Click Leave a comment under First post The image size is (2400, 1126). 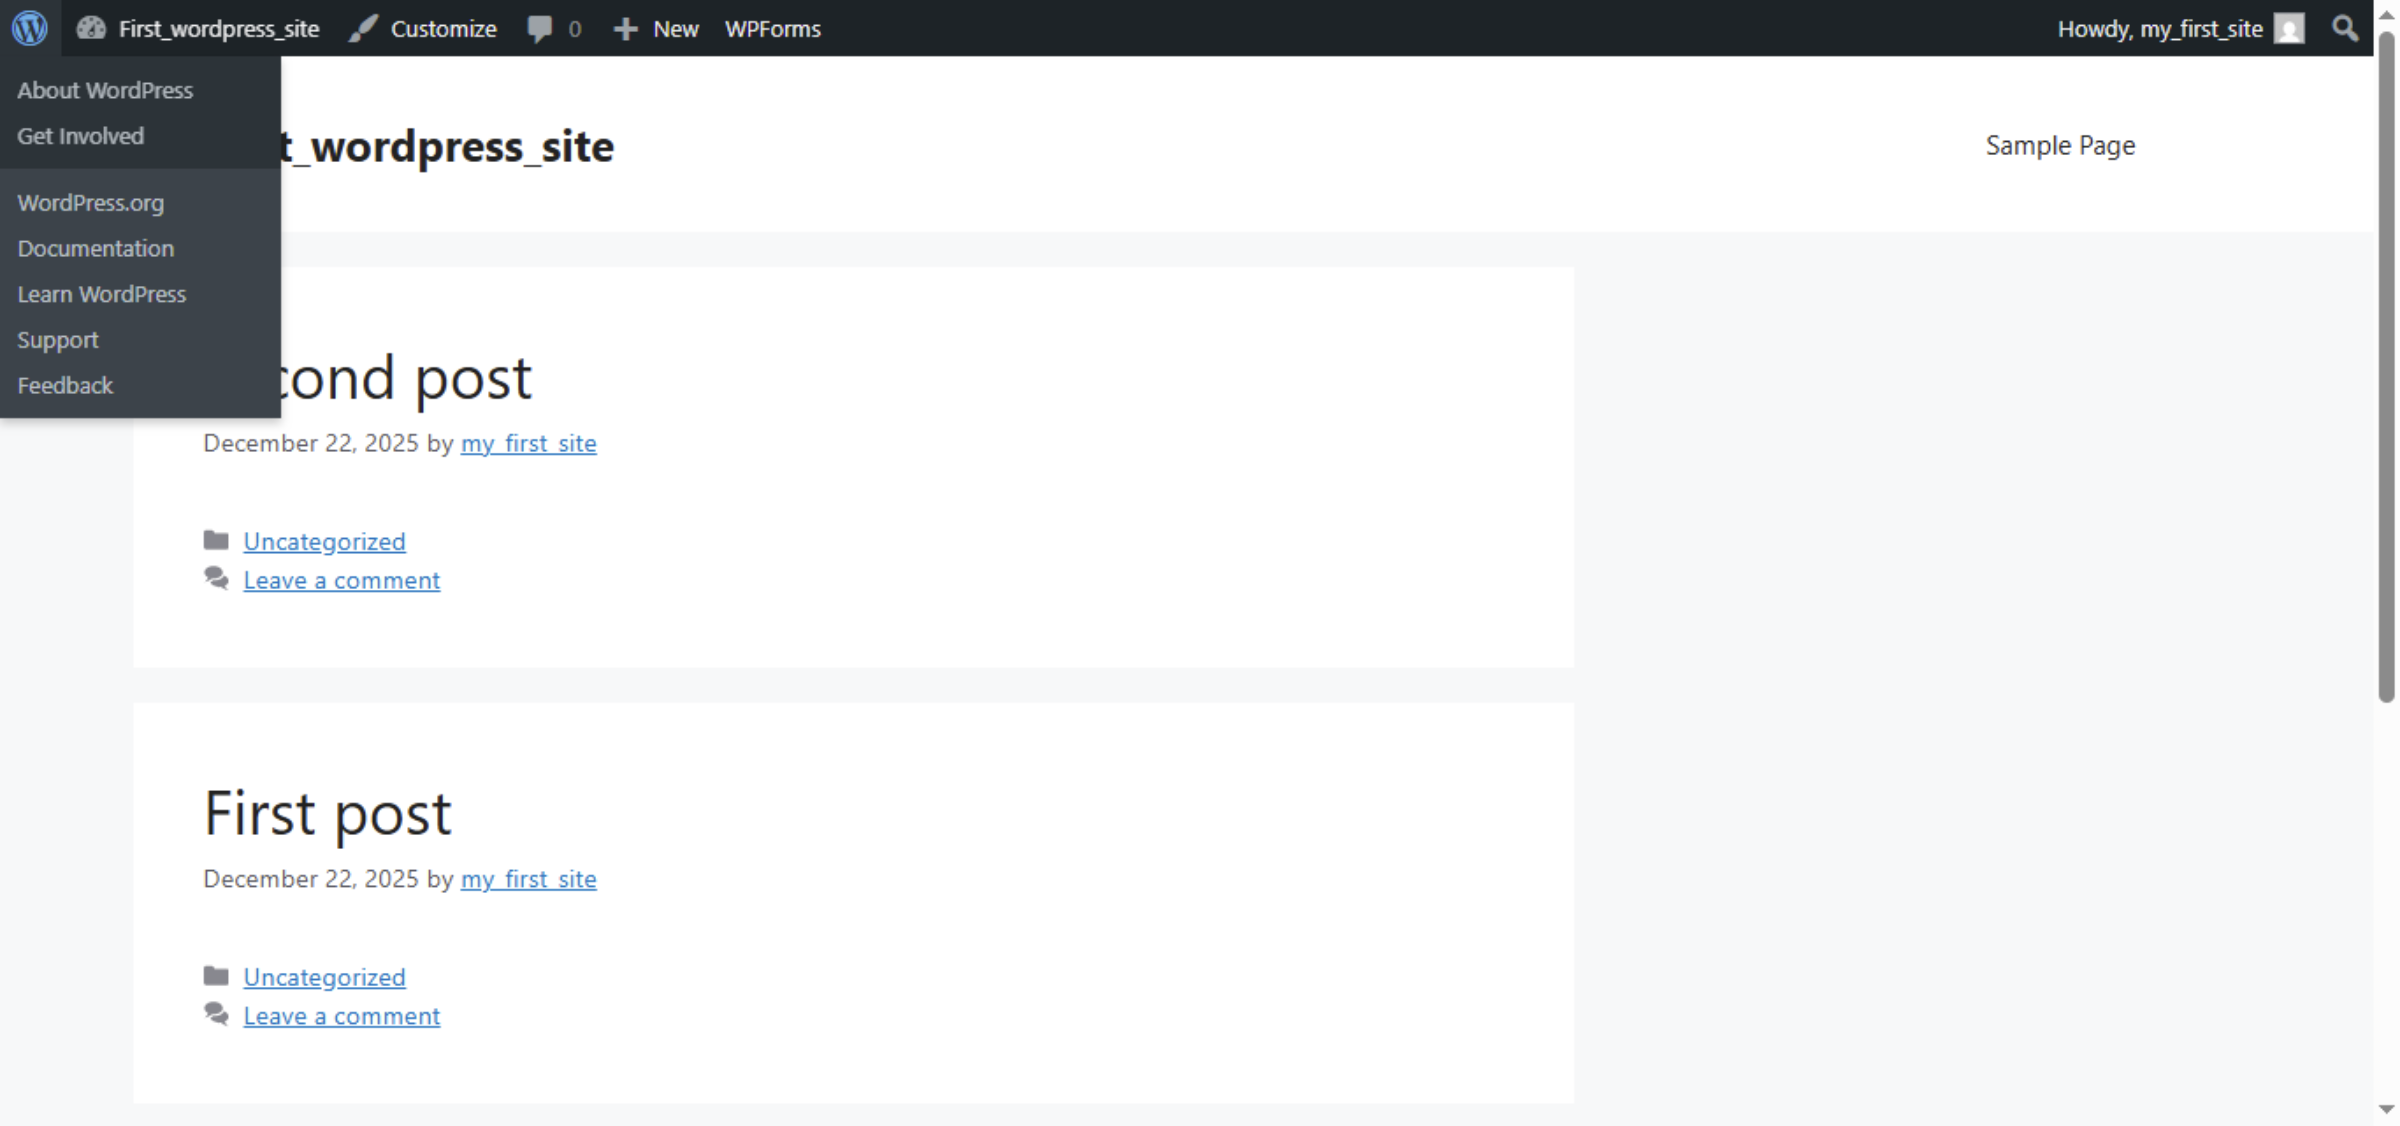point(341,1015)
